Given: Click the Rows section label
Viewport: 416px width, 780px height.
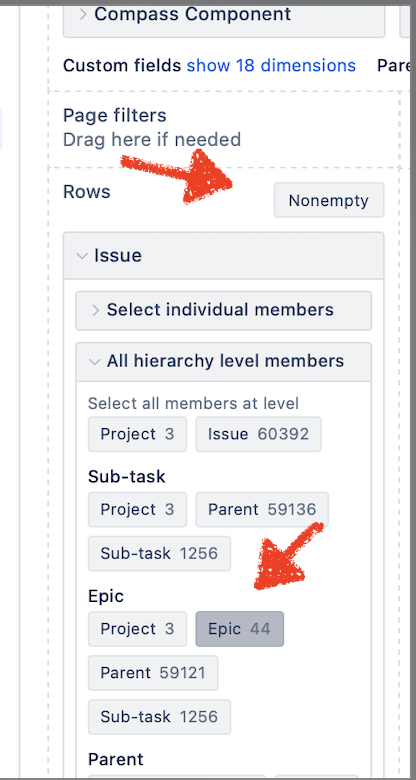Looking at the screenshot, I should (87, 192).
